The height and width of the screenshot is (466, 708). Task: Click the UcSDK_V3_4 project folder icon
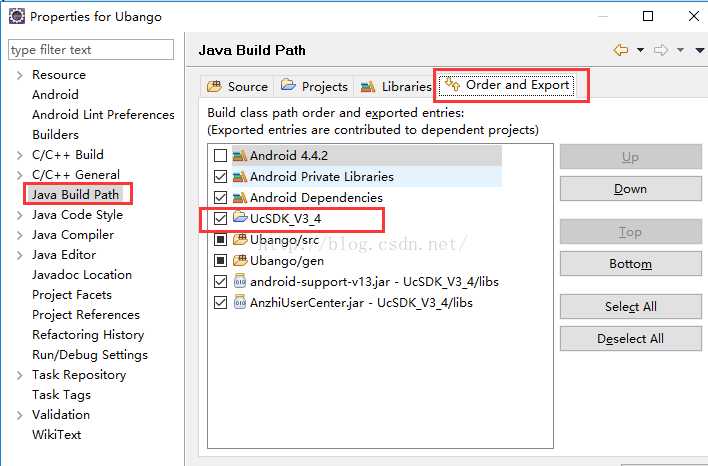coord(240,218)
